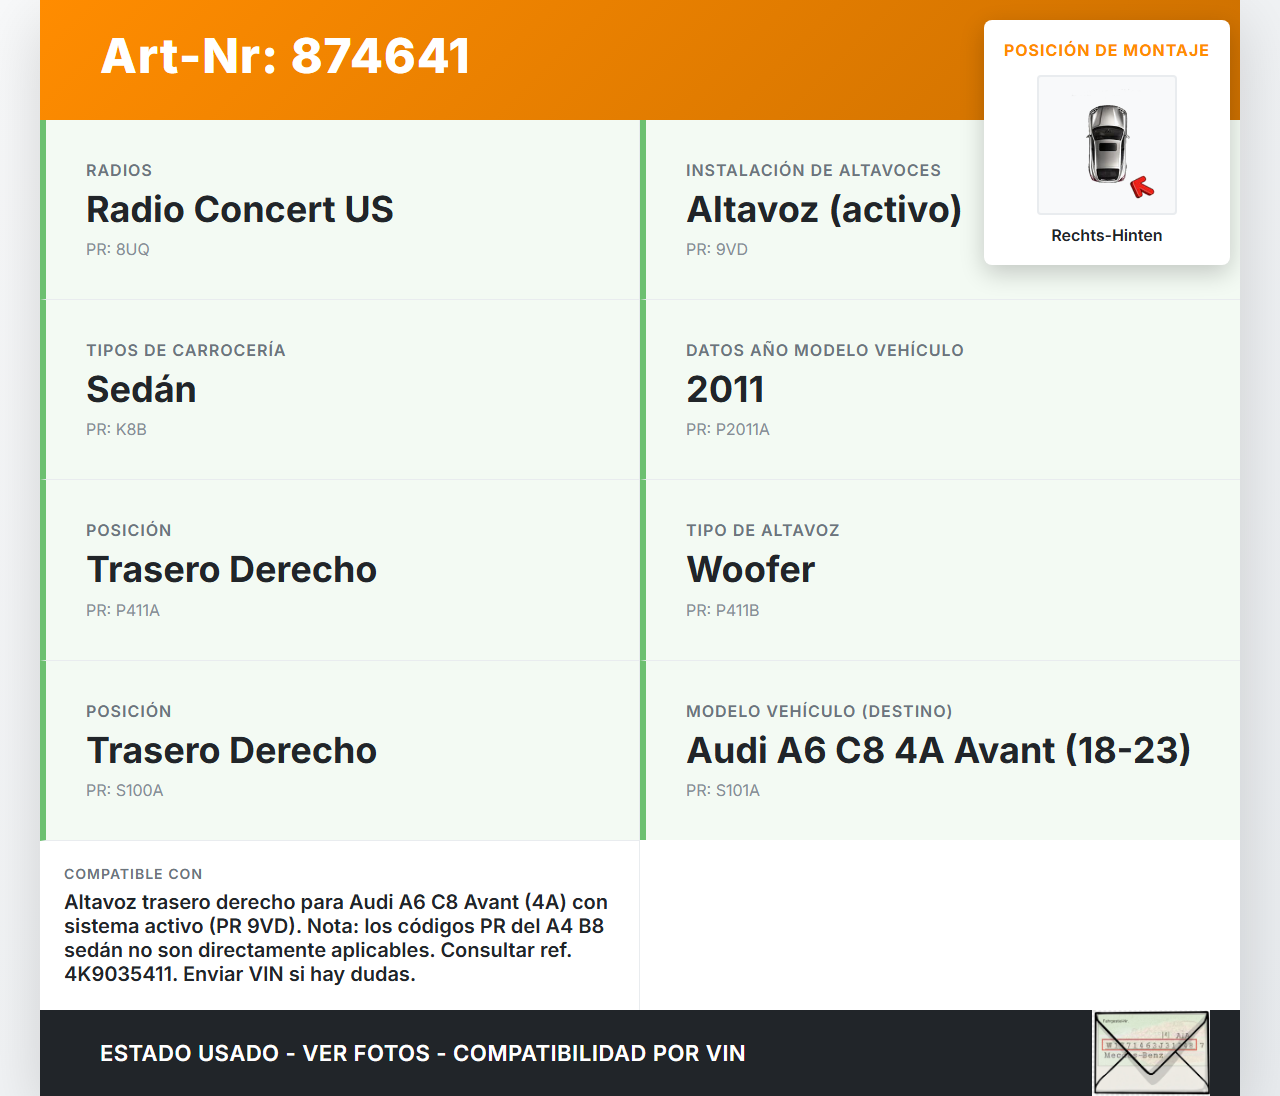Viewport: 1280px width, 1096px height.
Task: Click the car diagram in Posición de Montaje
Action: tap(1106, 145)
